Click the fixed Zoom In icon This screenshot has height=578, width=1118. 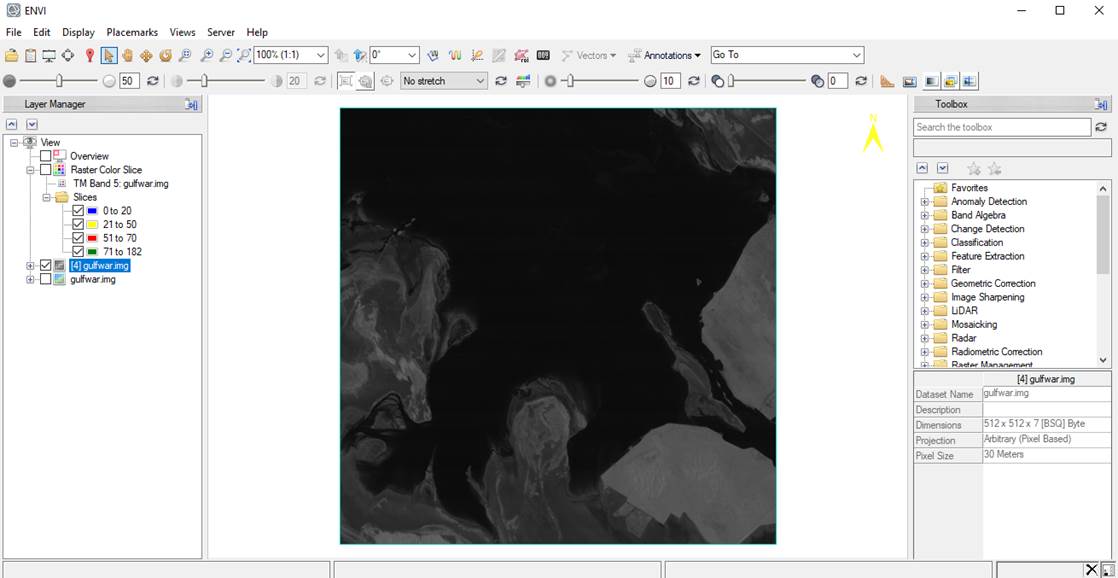click(x=207, y=55)
